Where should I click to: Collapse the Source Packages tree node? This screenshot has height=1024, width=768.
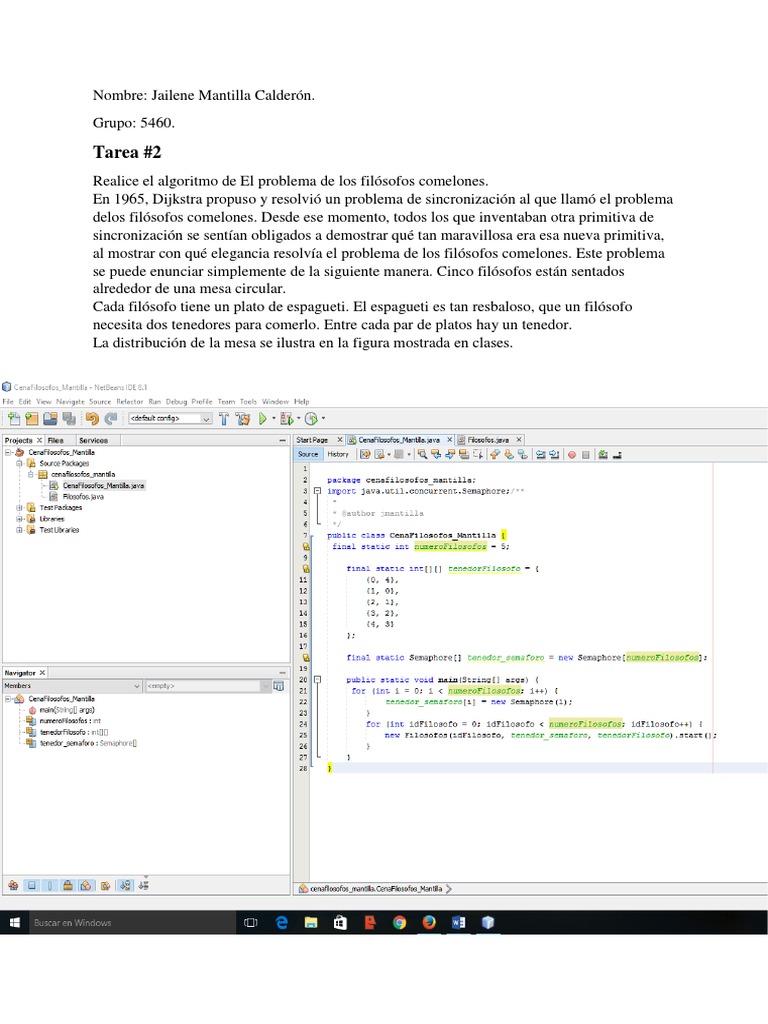click(x=18, y=463)
